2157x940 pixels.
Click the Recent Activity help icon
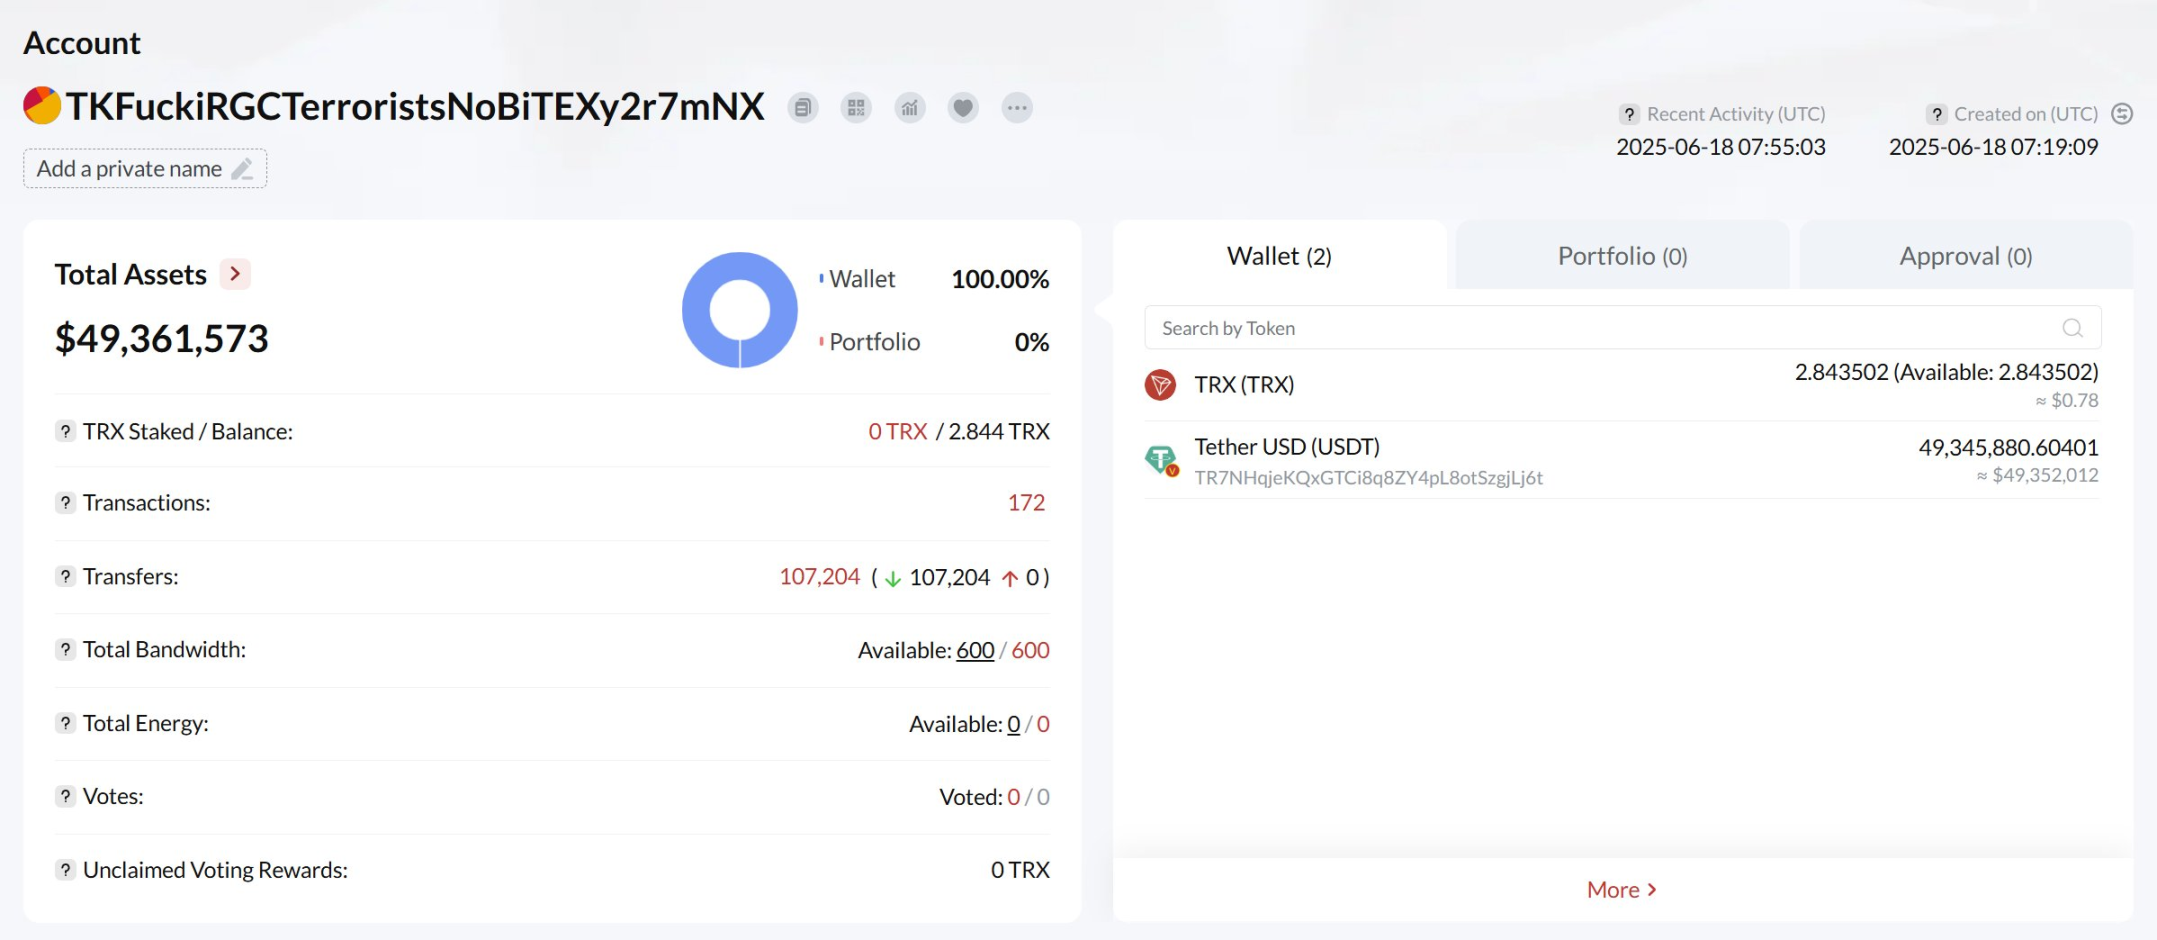pyautogui.click(x=1629, y=114)
